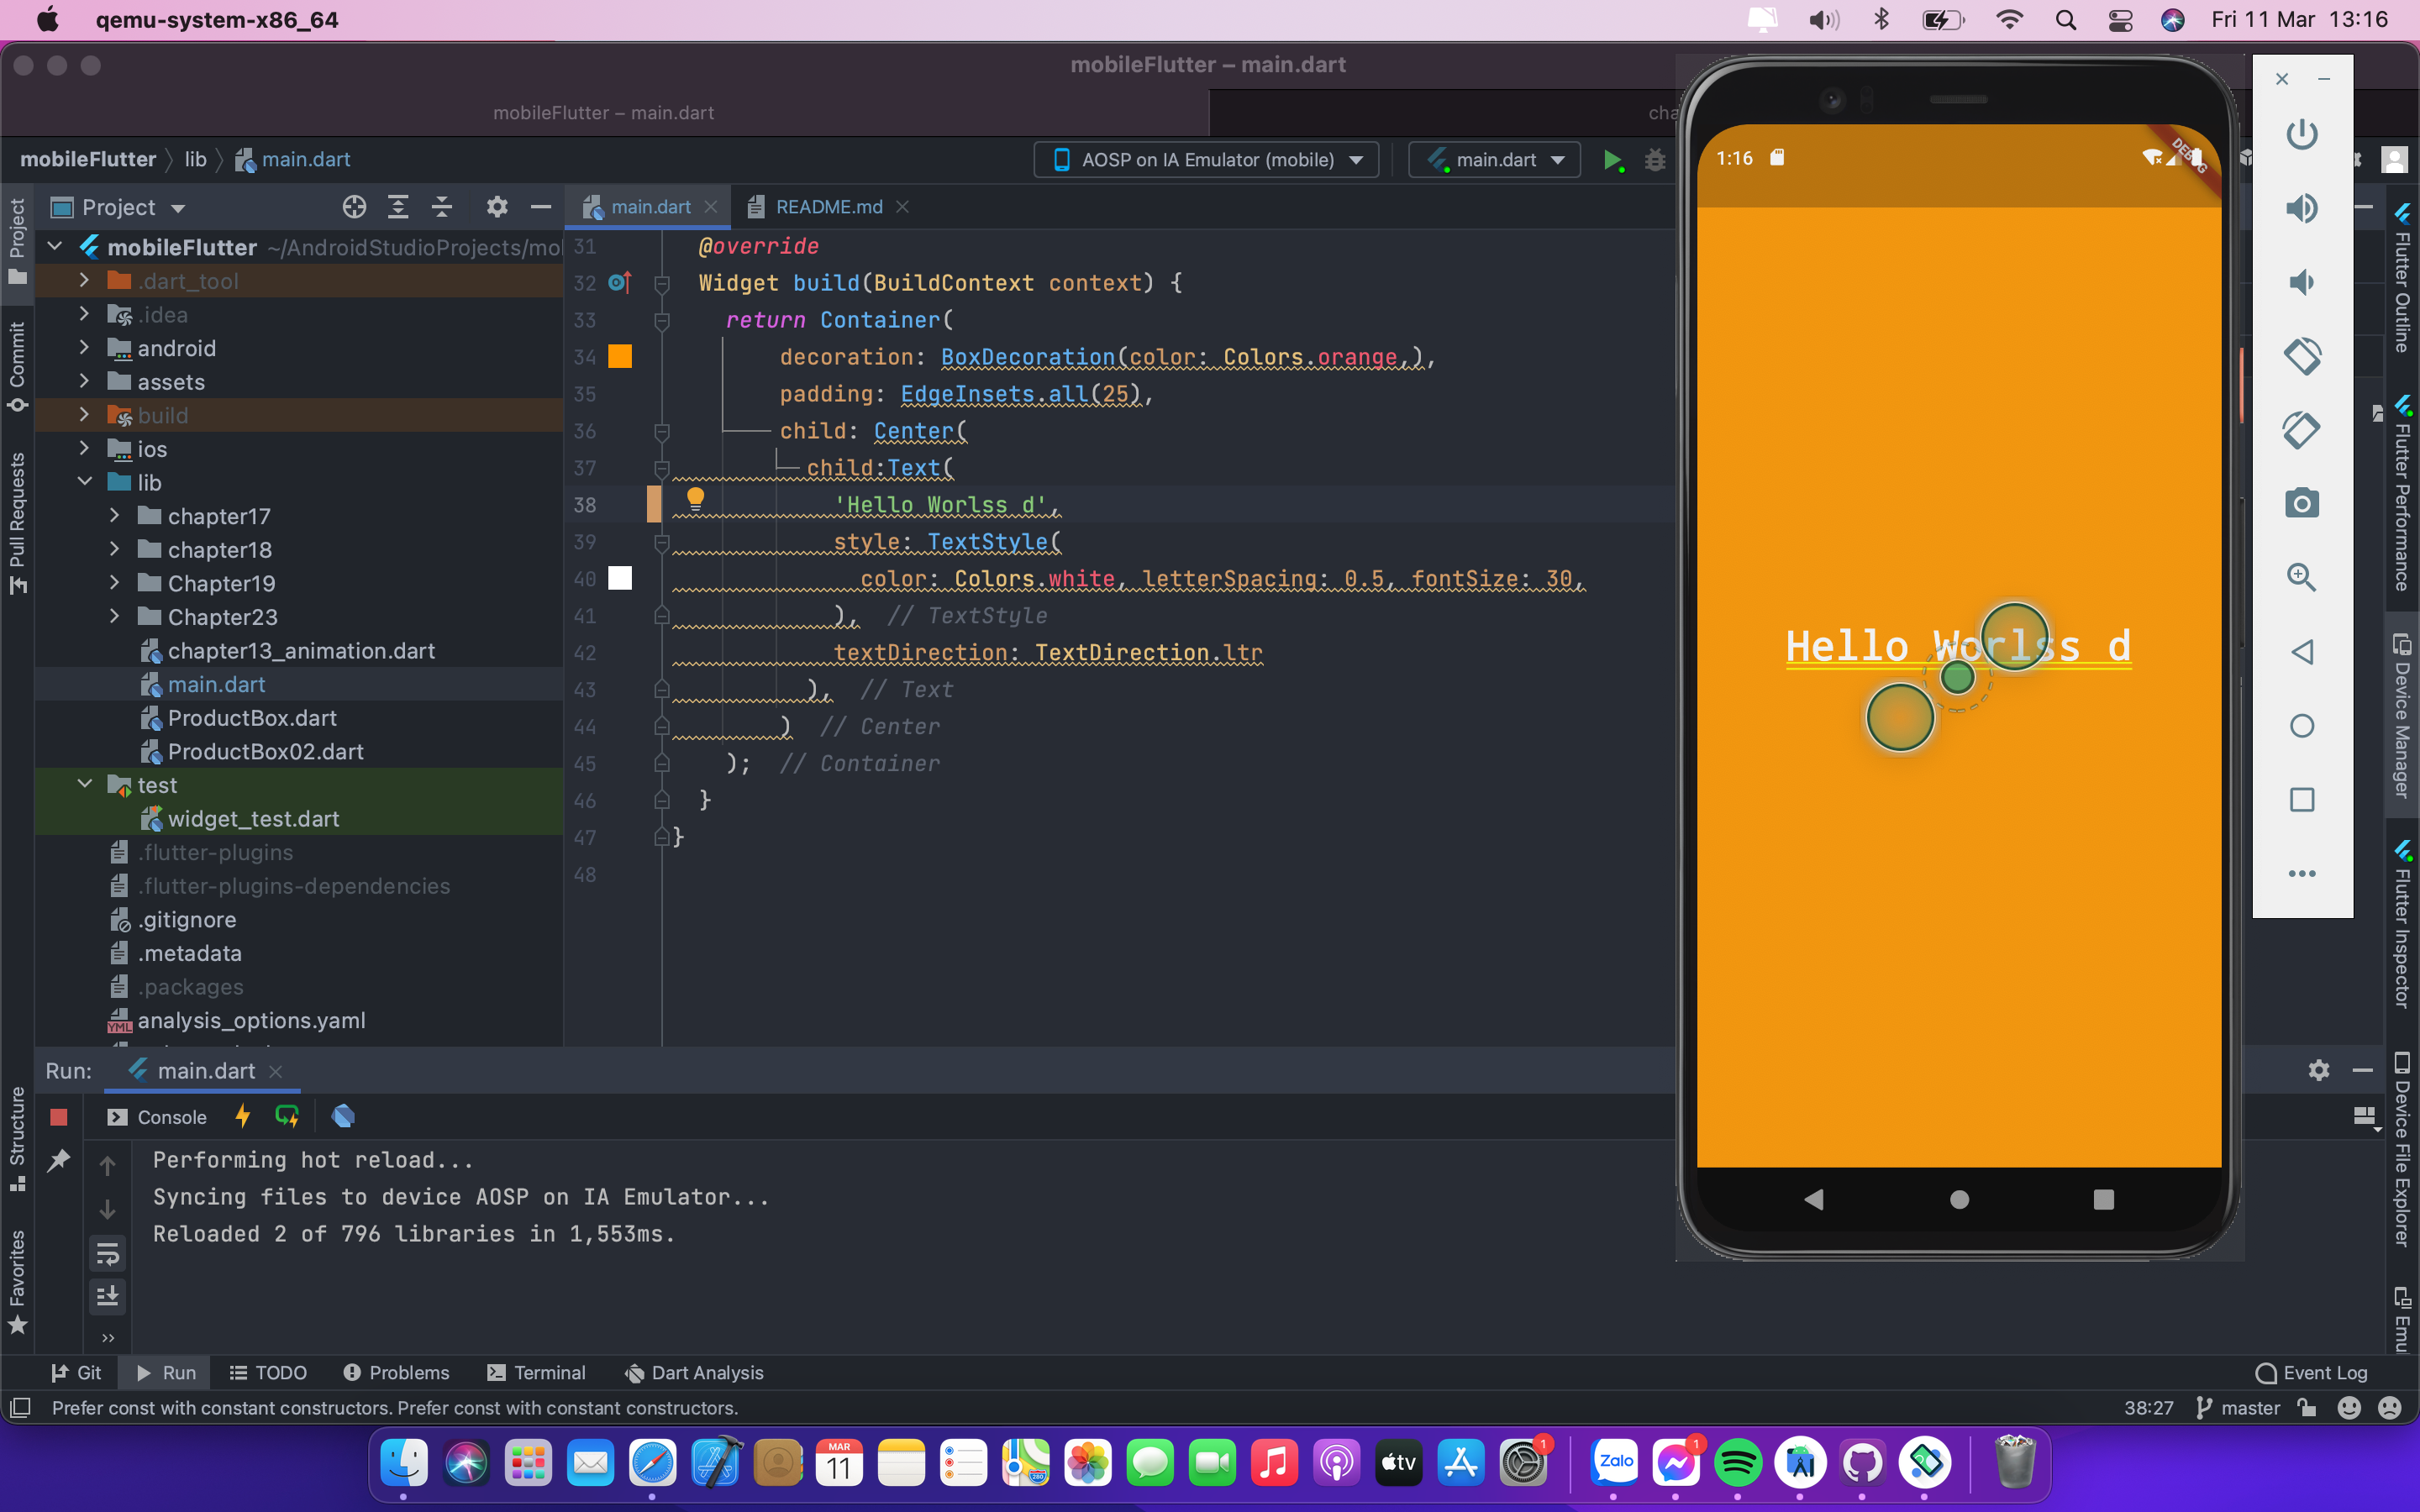
Task: Open the main.dart run configuration dropdown
Action: point(1495,160)
